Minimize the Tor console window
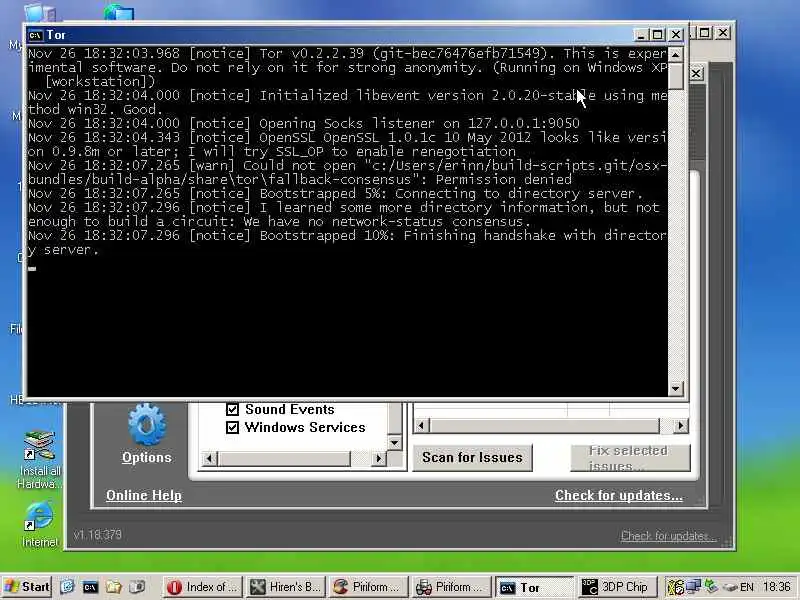Image resolution: width=800 pixels, height=600 pixels. pyautogui.click(x=640, y=35)
